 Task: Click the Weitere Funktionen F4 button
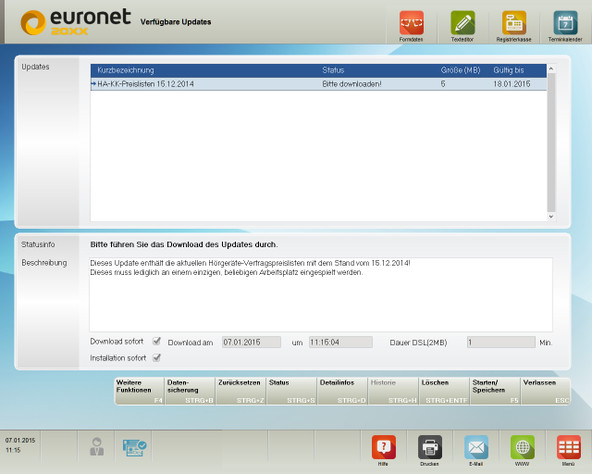[139, 391]
